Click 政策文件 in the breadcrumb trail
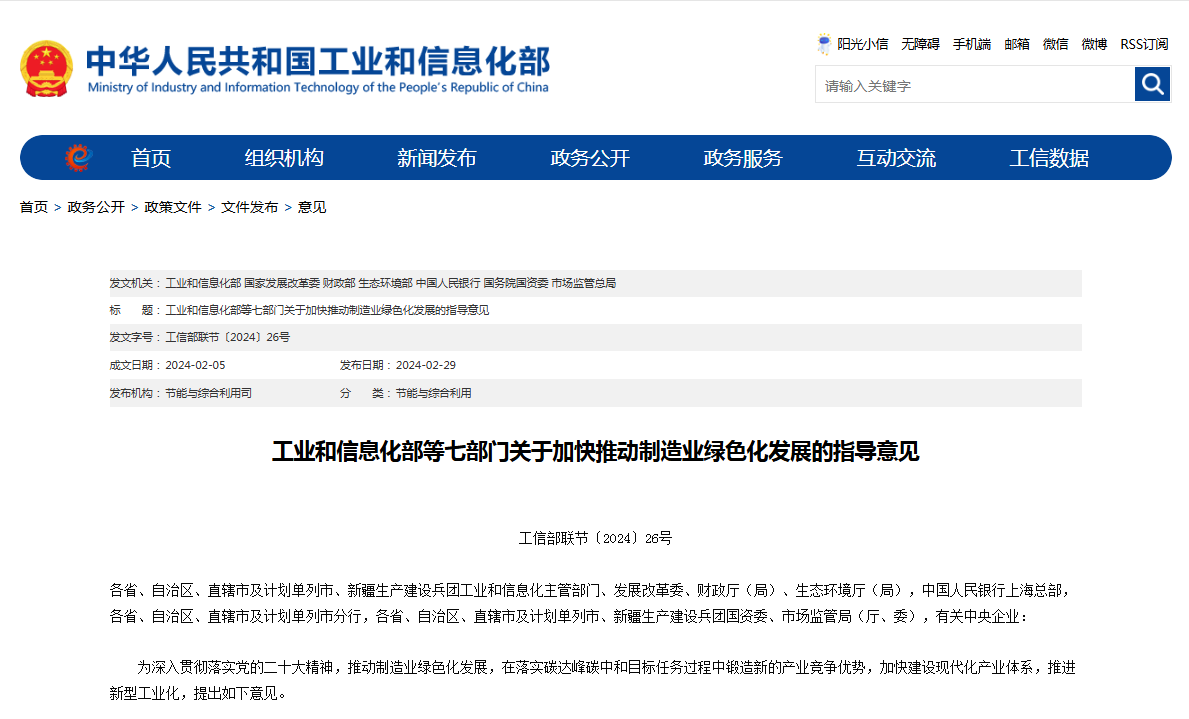Screen dimensions: 1189x719 pyautogui.click(x=173, y=207)
